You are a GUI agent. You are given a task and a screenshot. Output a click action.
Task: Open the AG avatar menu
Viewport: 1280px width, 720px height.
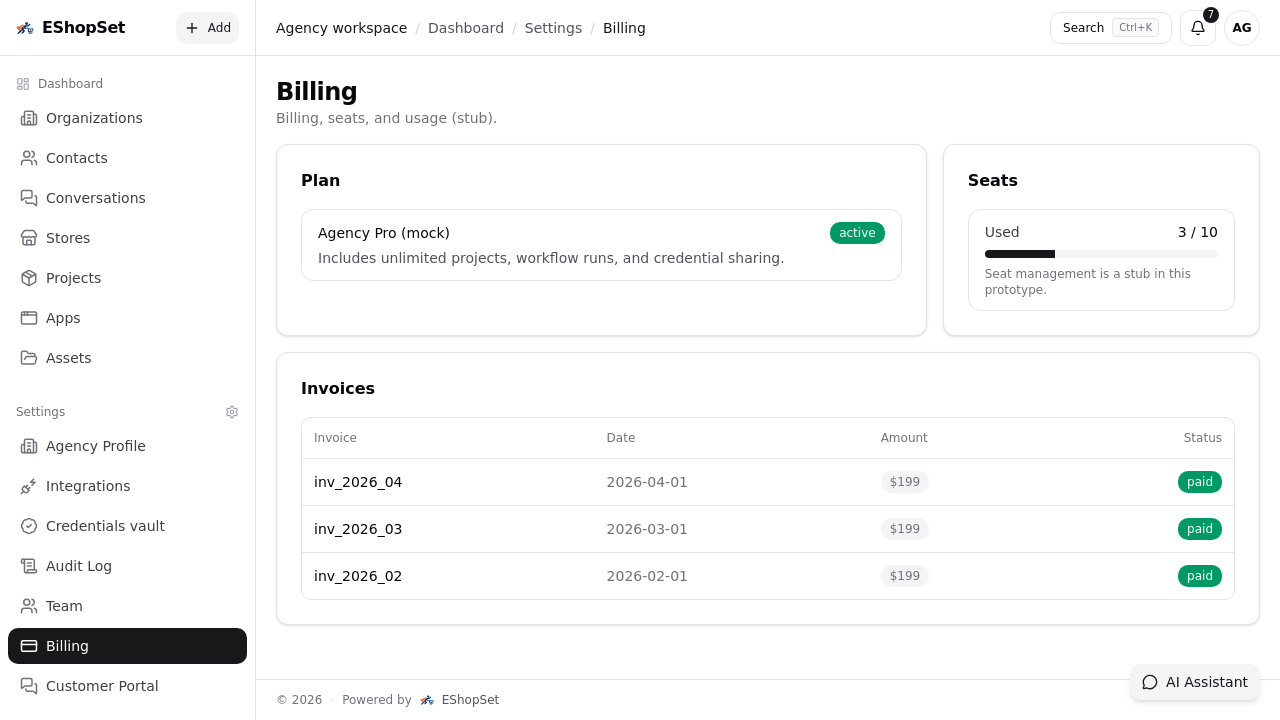coord(1241,28)
